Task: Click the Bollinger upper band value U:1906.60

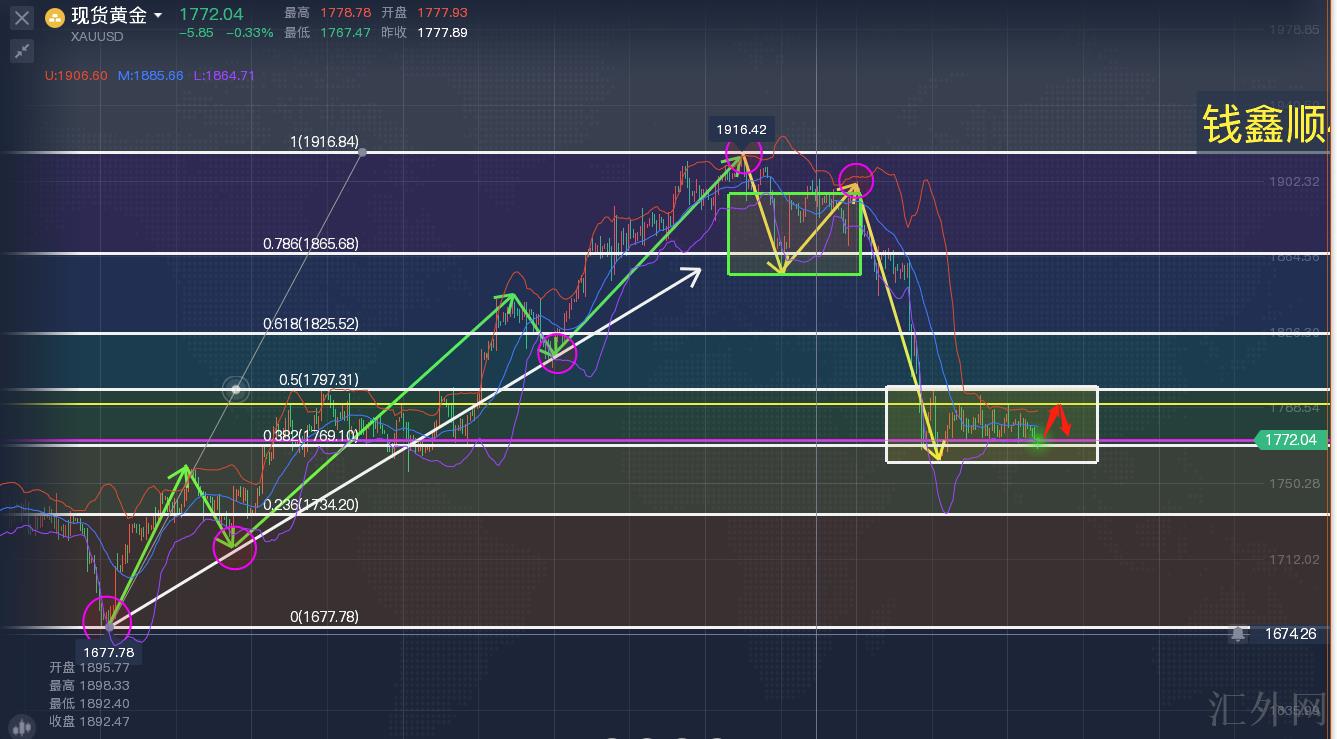Action: (x=76, y=75)
